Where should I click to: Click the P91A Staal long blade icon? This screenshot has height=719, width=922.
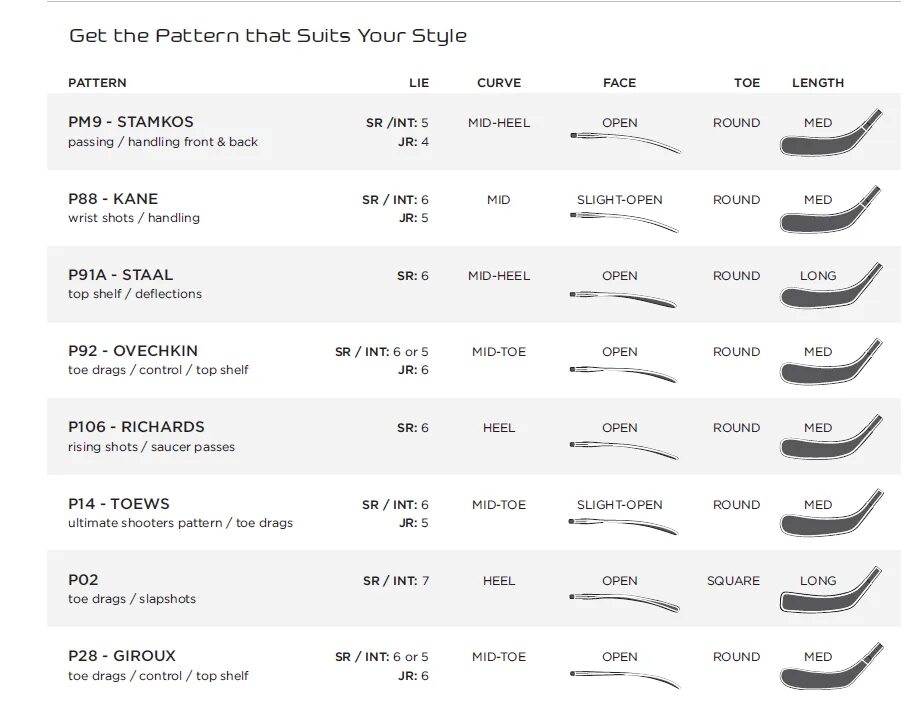831,288
